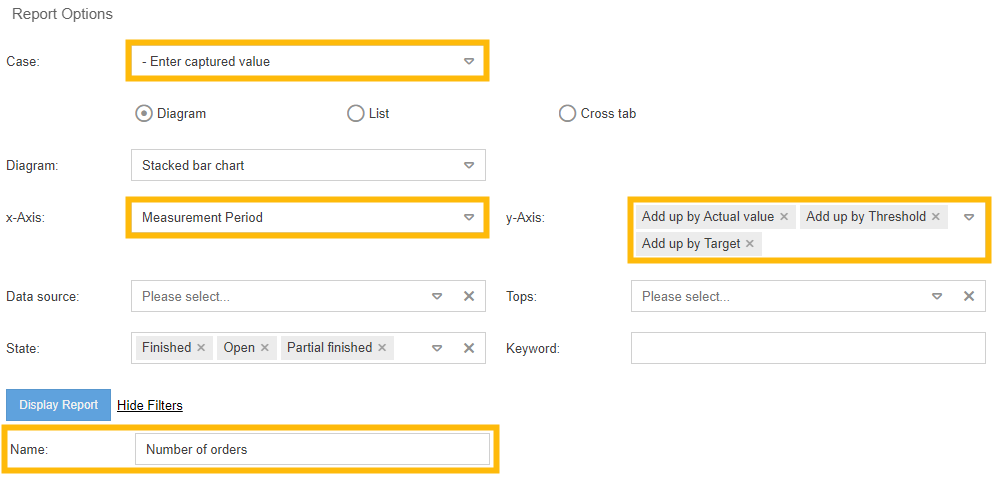Select the List radio option
Viewport: 994px width, 478px height.
point(355,114)
